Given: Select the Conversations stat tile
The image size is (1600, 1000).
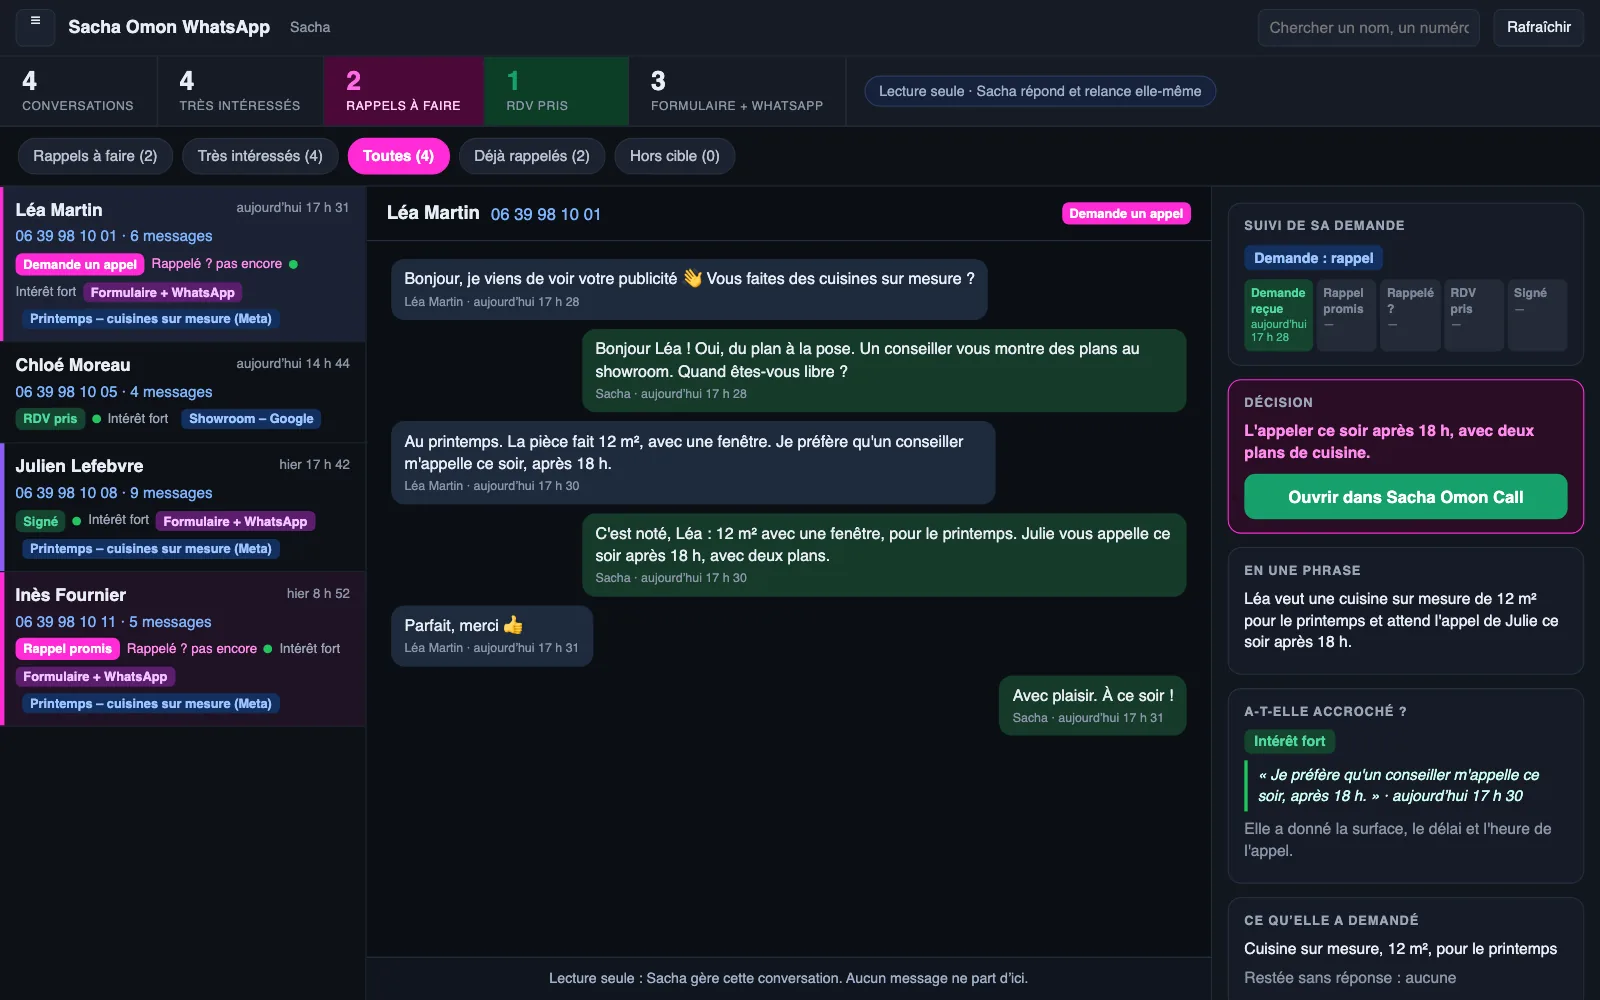Looking at the screenshot, I should coord(78,91).
